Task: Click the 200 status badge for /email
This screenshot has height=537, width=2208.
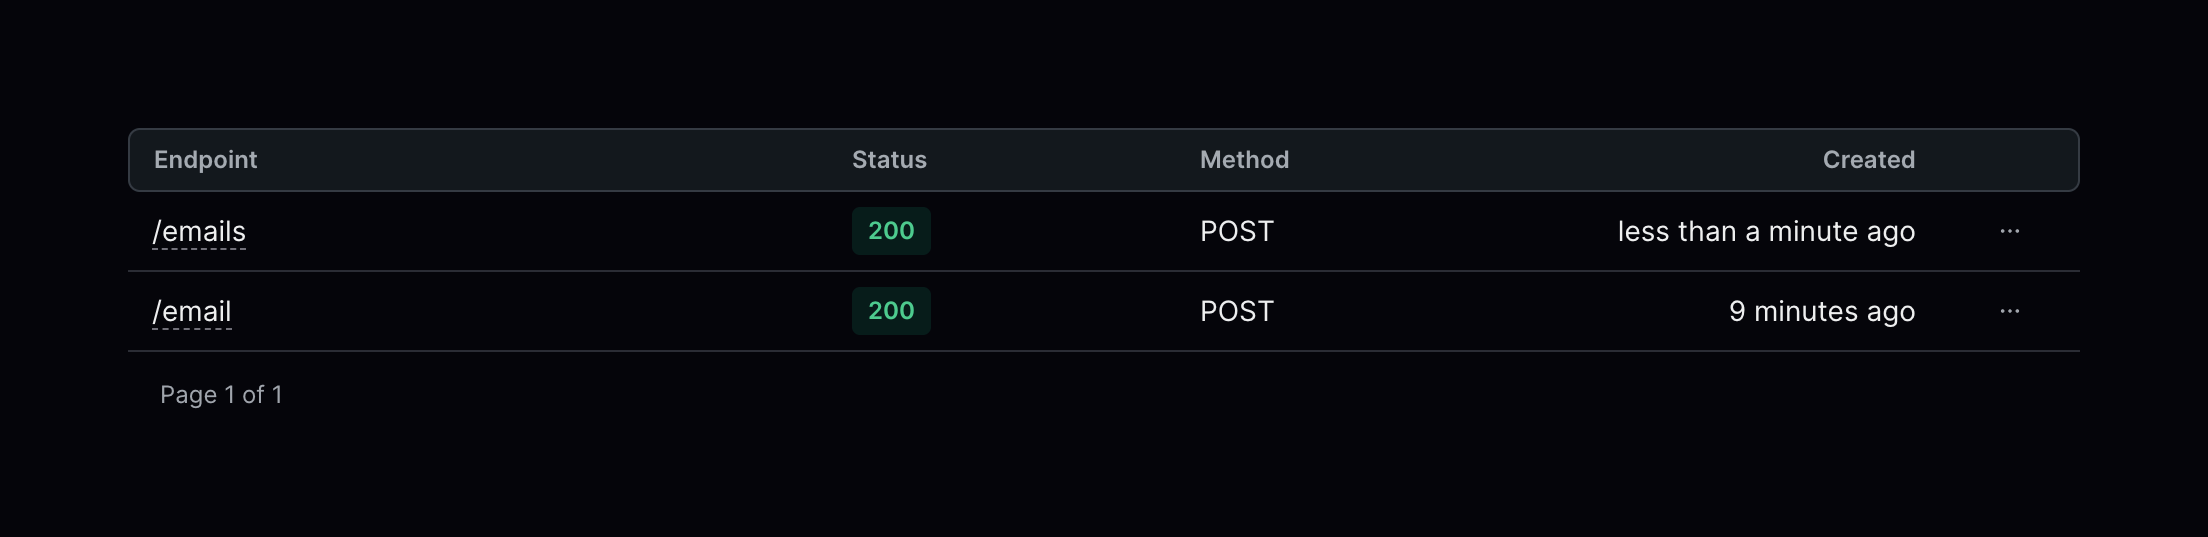Action: tap(891, 311)
